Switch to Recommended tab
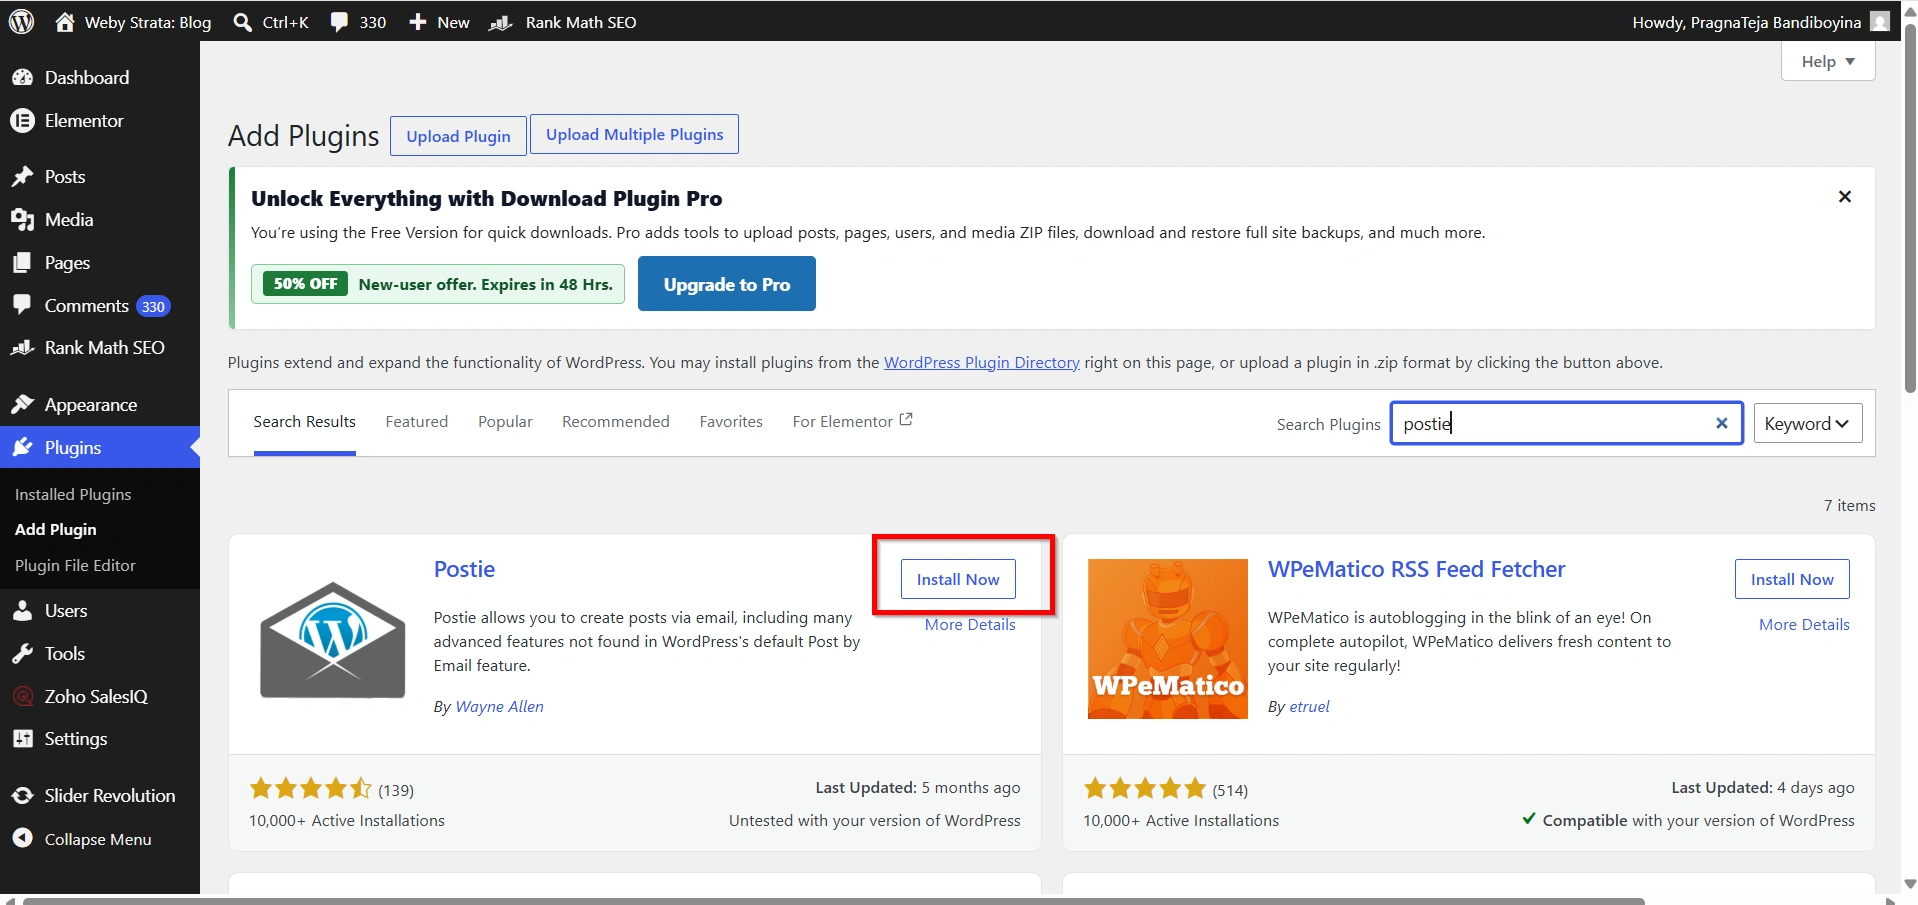1918x905 pixels. (x=616, y=422)
